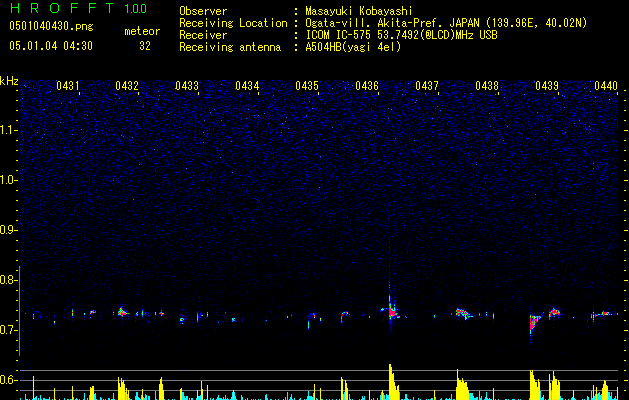Viewport: 629px width, 400px height.
Task: Click the Receiving Location label
Action: 233,23
